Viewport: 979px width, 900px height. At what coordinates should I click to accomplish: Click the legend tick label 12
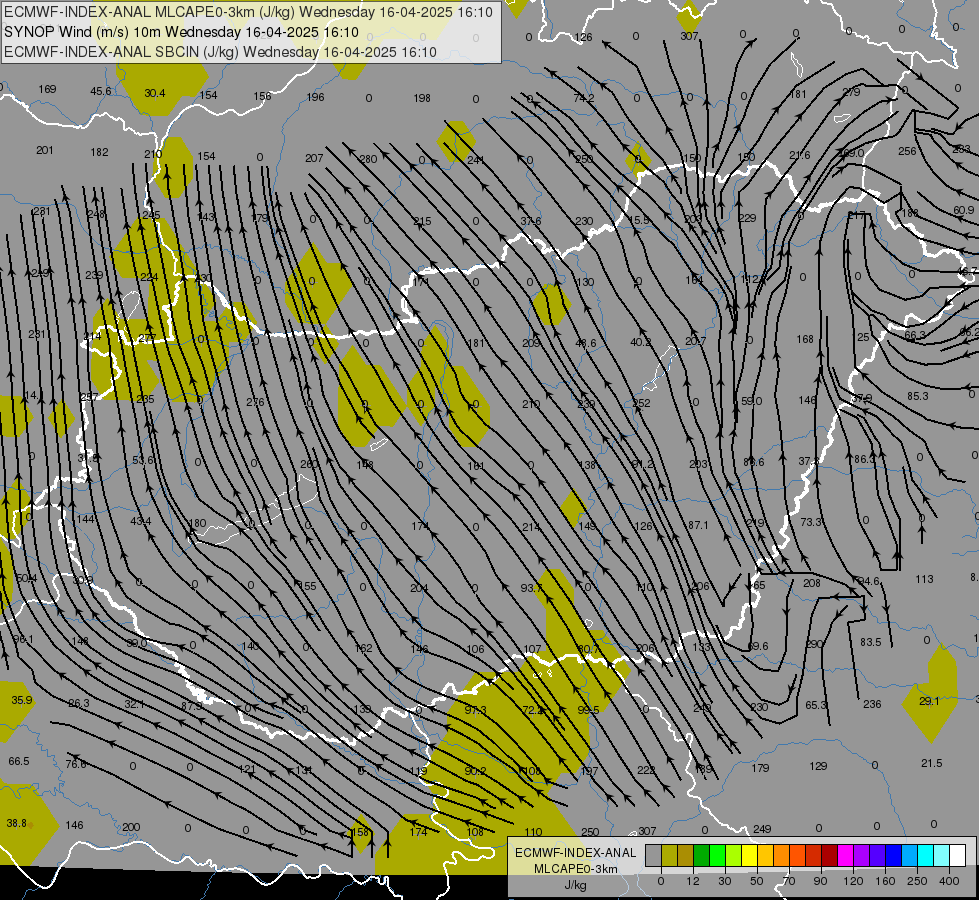[x=693, y=881]
